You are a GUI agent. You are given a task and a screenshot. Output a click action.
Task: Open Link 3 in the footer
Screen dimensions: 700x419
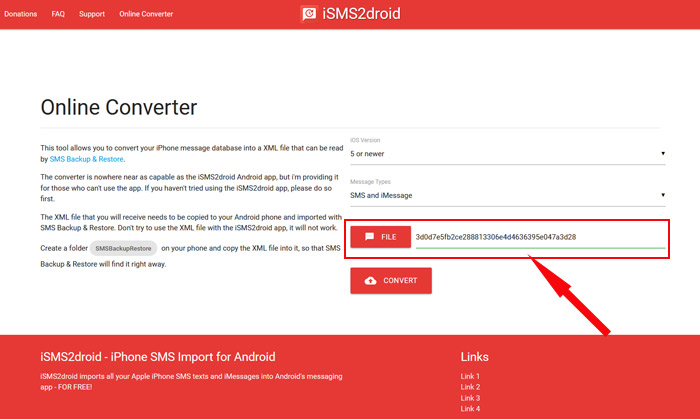(x=470, y=398)
